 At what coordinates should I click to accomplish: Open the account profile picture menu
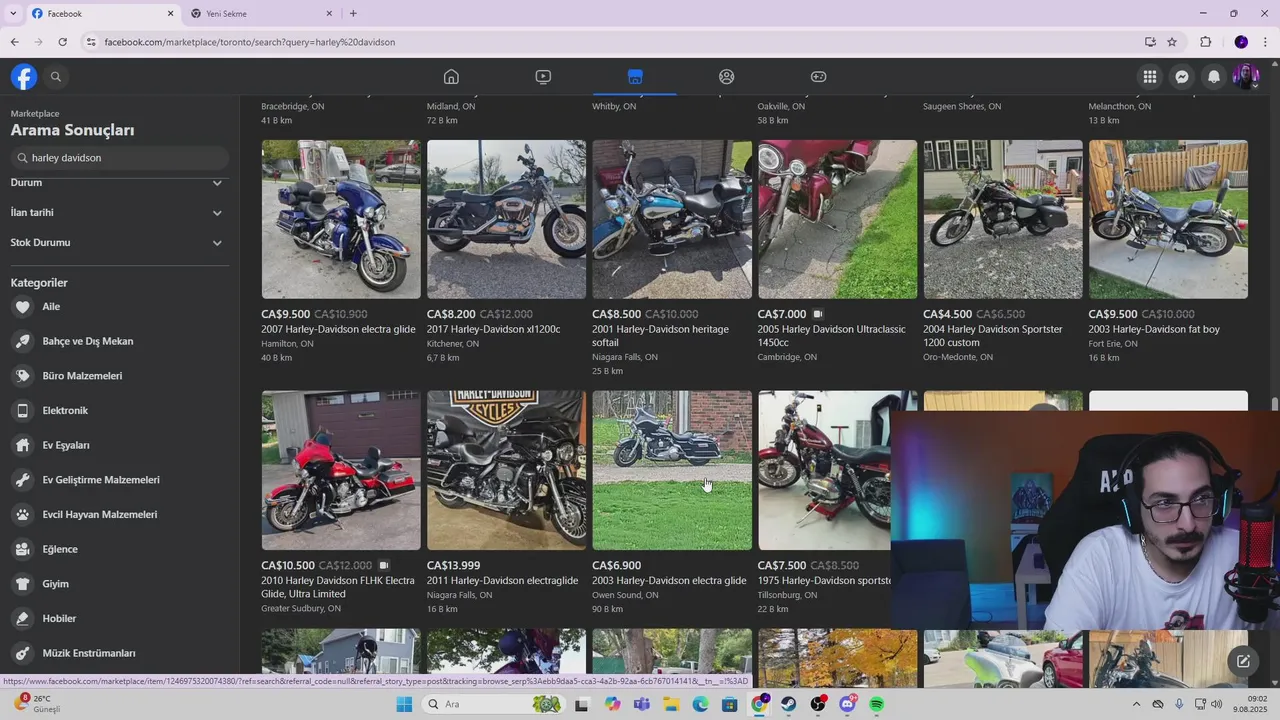[x=1246, y=77]
